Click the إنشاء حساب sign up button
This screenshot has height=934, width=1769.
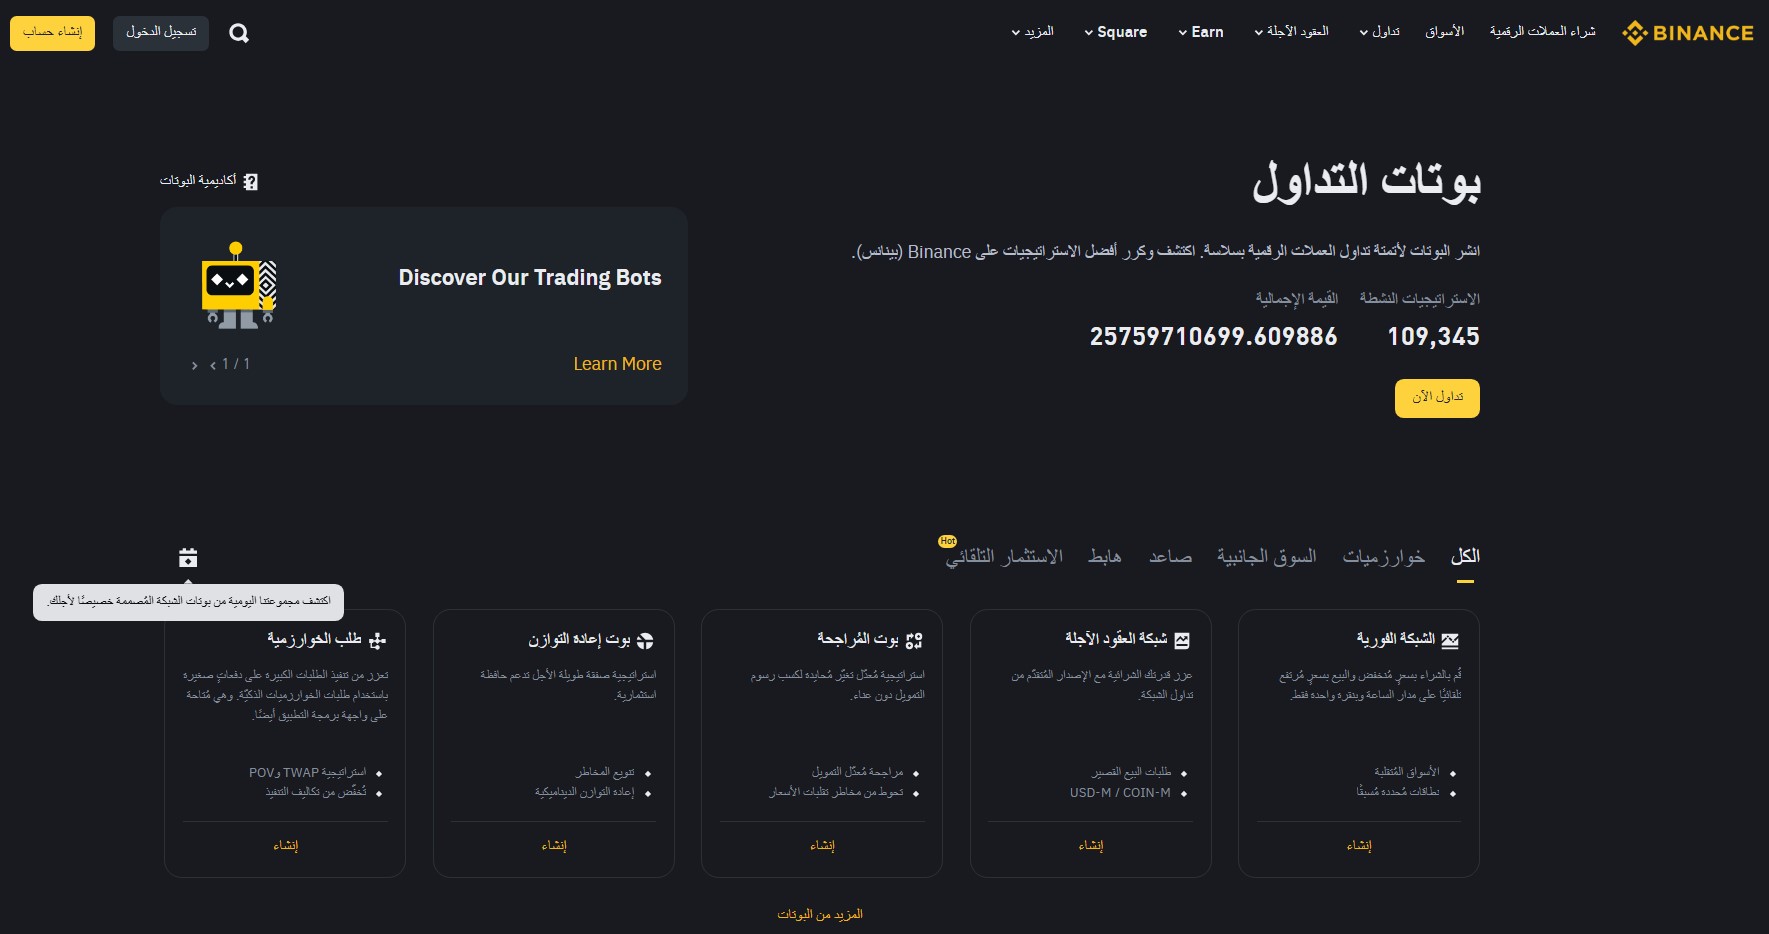[x=53, y=33]
